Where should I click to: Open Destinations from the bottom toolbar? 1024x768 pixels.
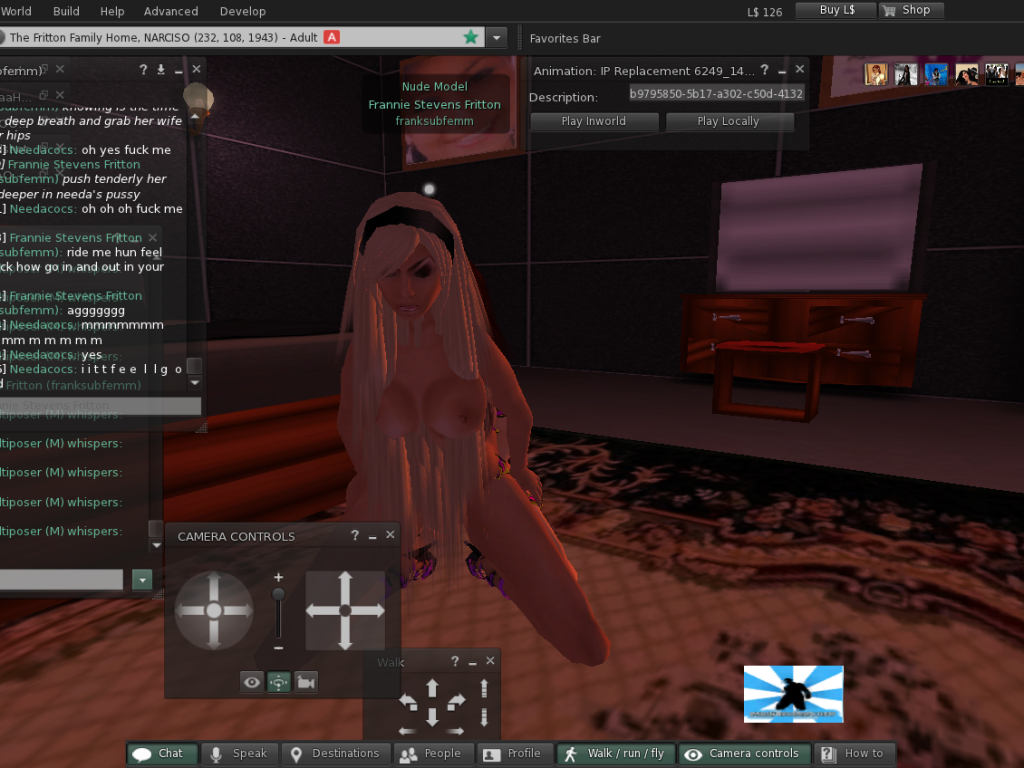point(335,754)
